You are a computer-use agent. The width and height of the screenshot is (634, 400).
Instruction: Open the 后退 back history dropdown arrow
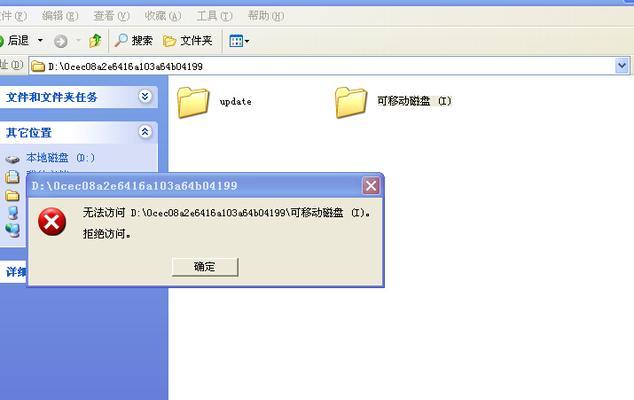(x=40, y=40)
